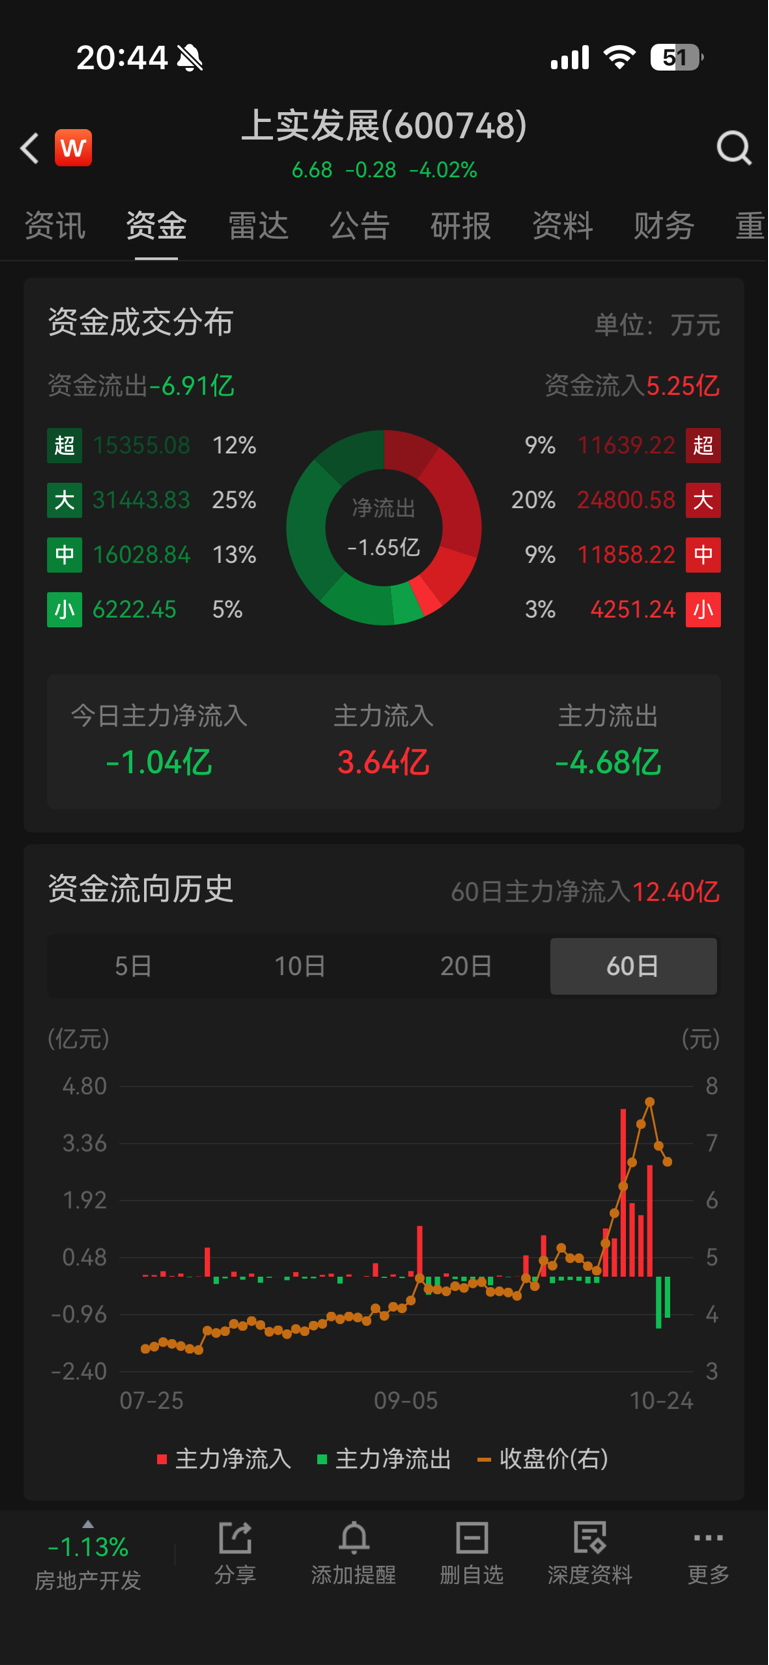Tap the green 小 outflow badge
The width and height of the screenshot is (769, 1665).
point(64,610)
